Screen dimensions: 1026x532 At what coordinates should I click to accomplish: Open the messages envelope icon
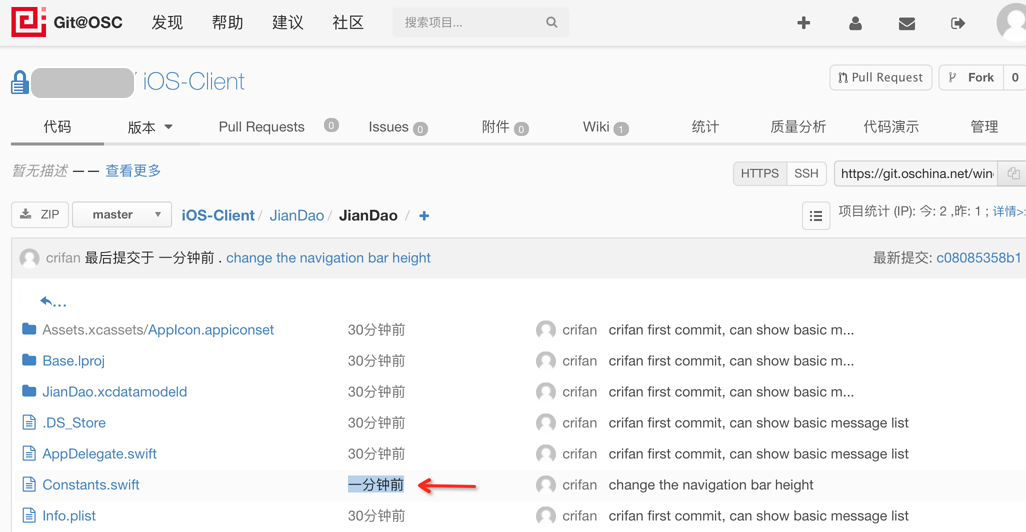[907, 24]
